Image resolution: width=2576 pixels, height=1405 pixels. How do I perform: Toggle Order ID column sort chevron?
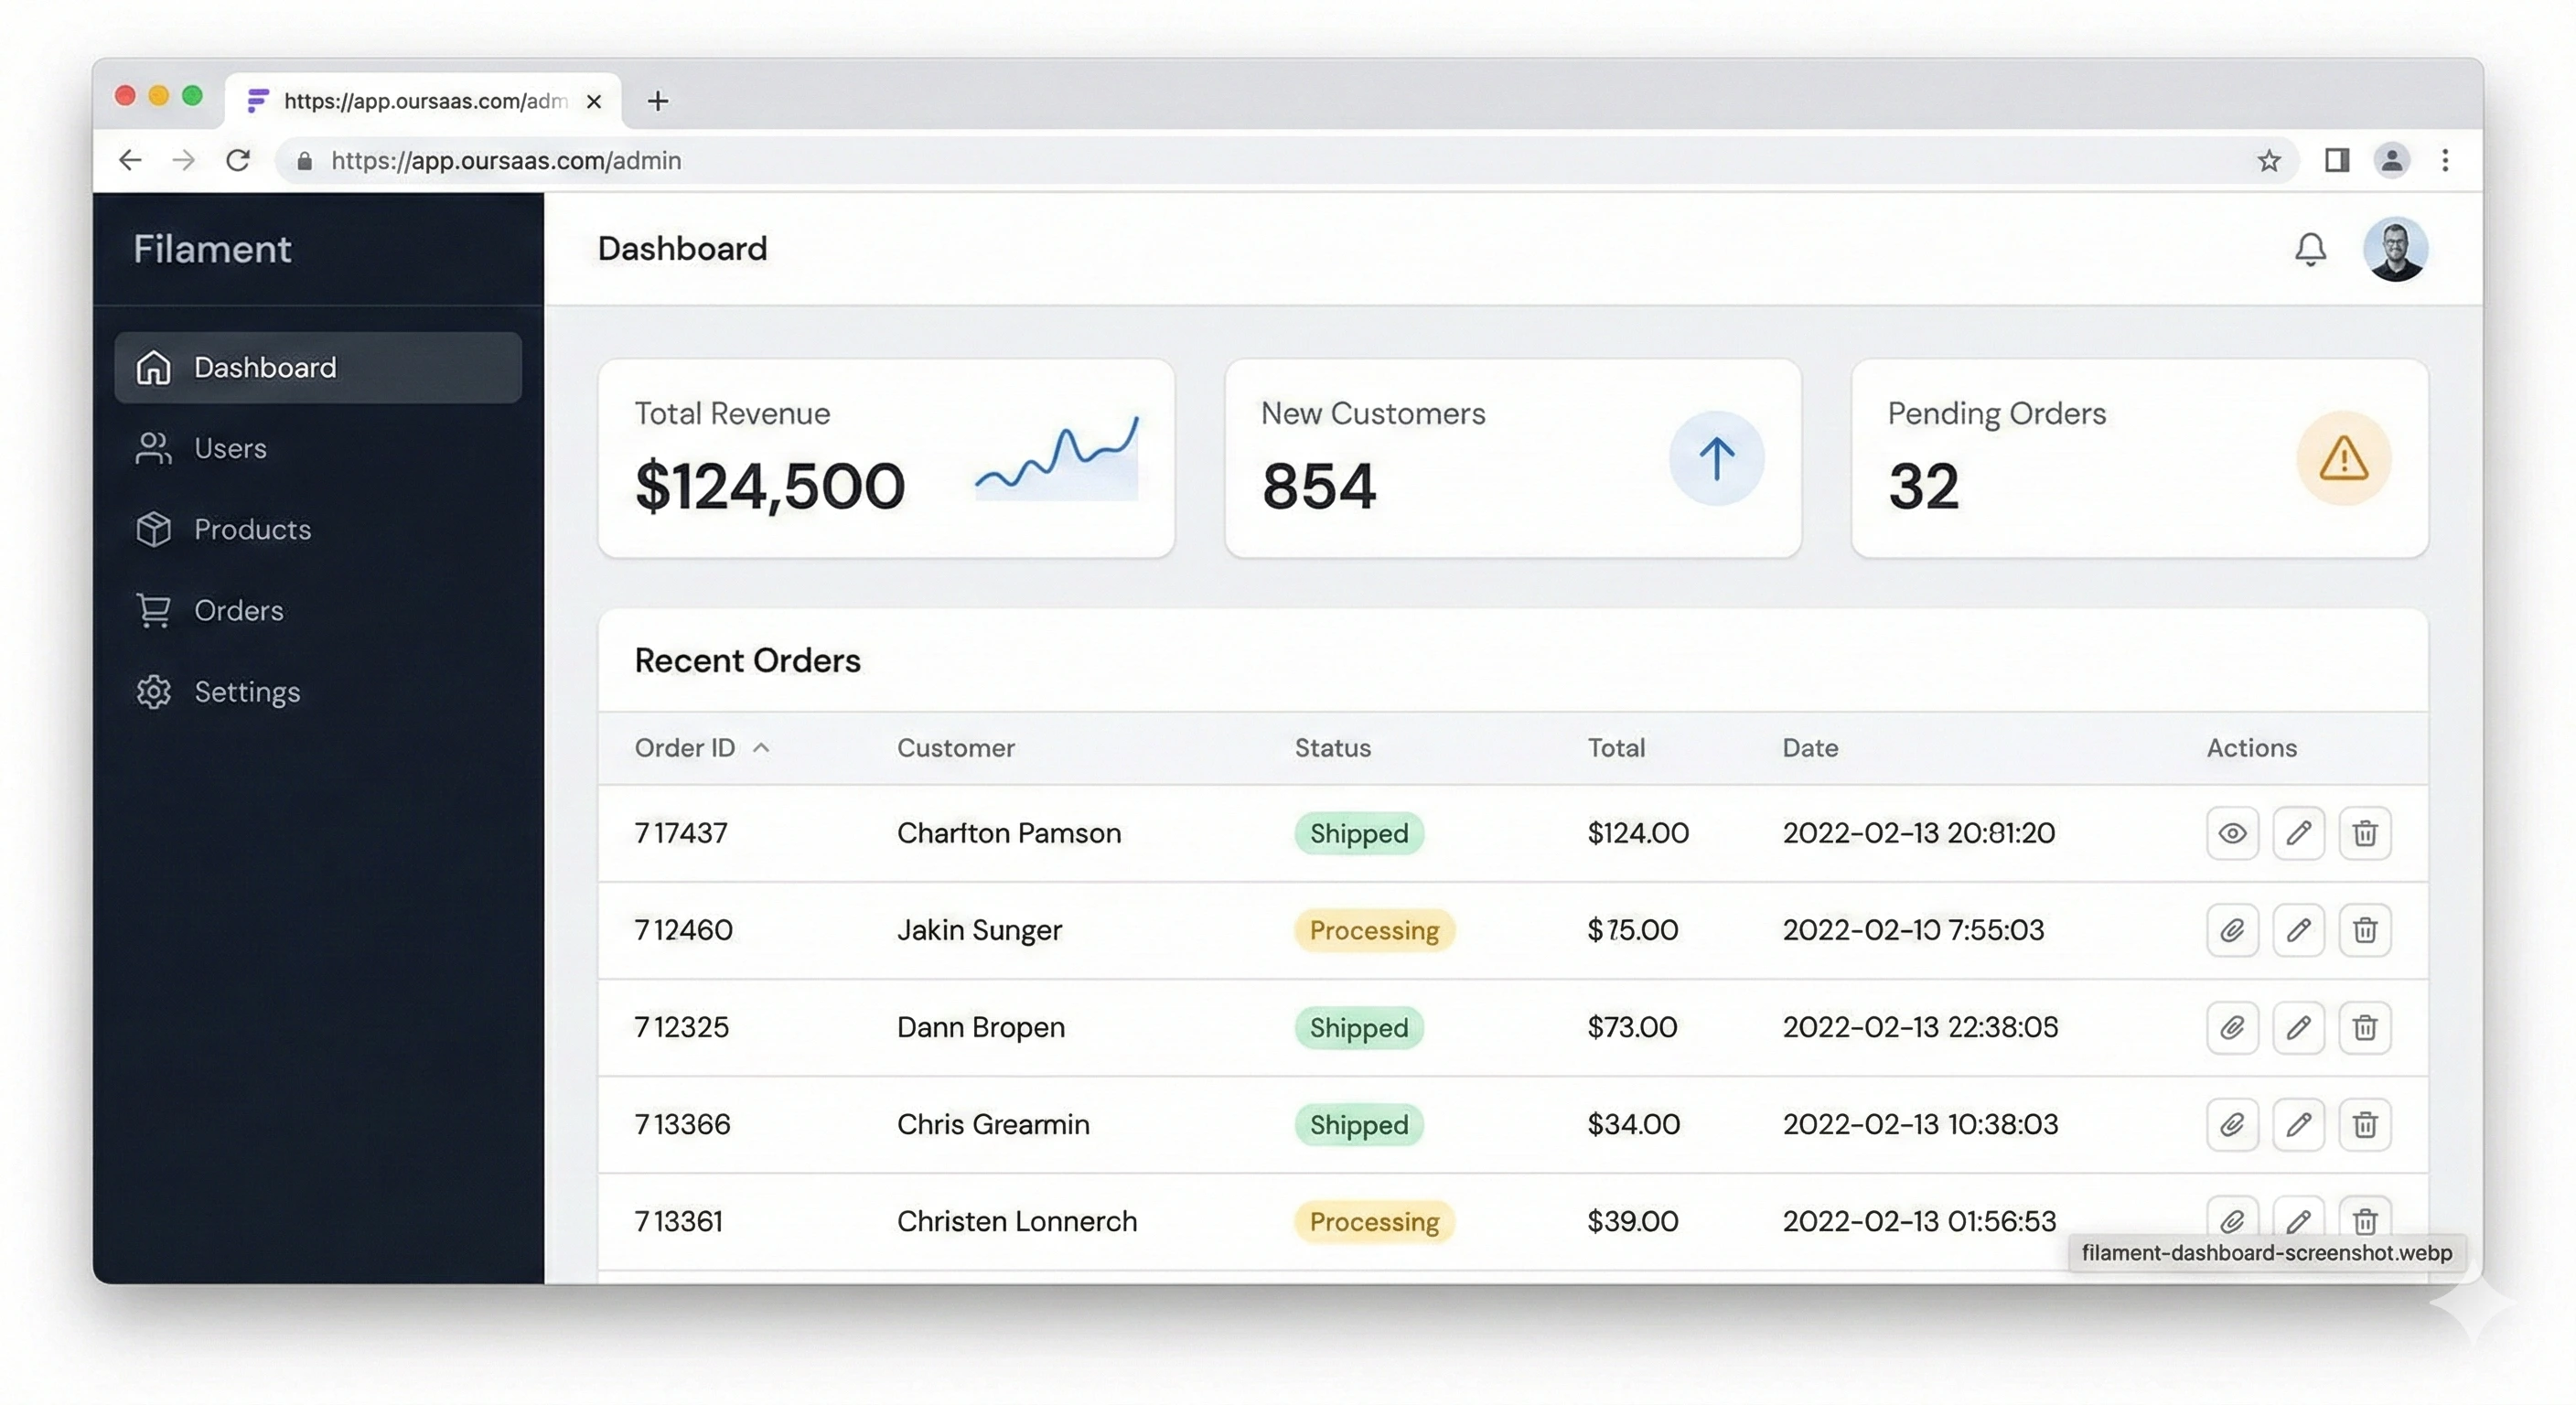(x=761, y=747)
